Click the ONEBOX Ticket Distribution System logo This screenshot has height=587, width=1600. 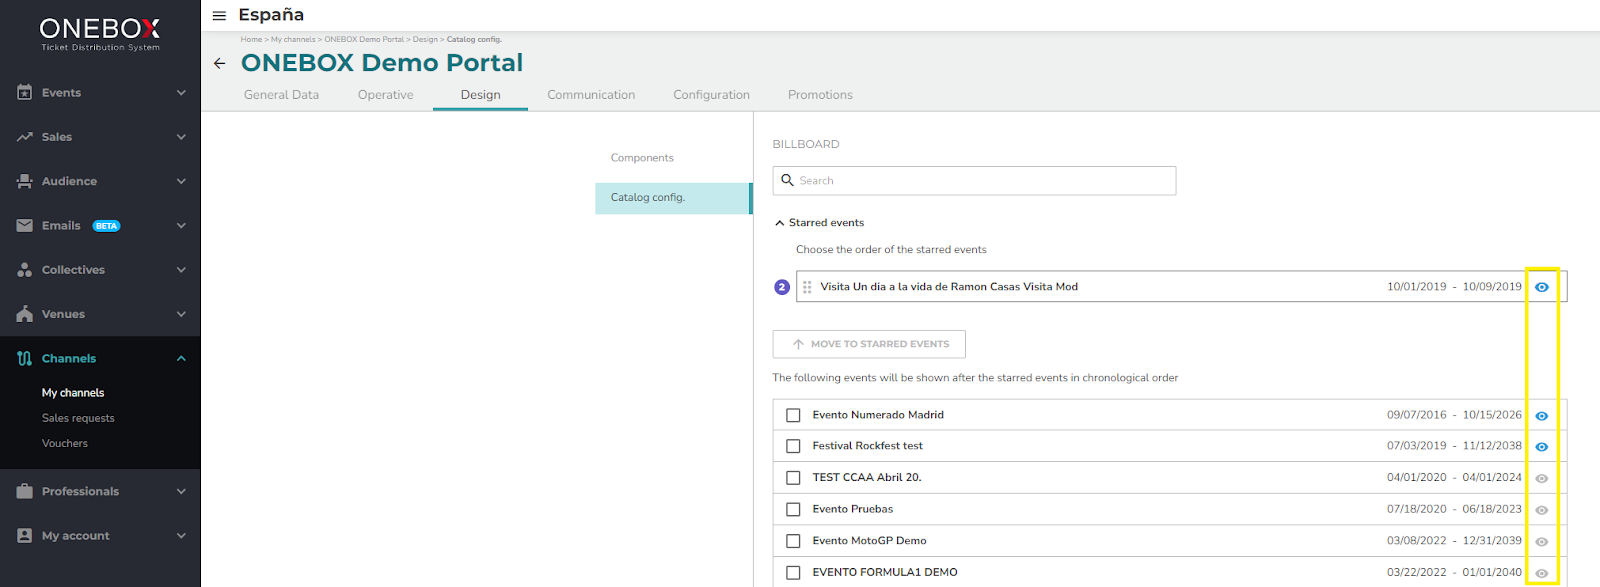[x=100, y=34]
